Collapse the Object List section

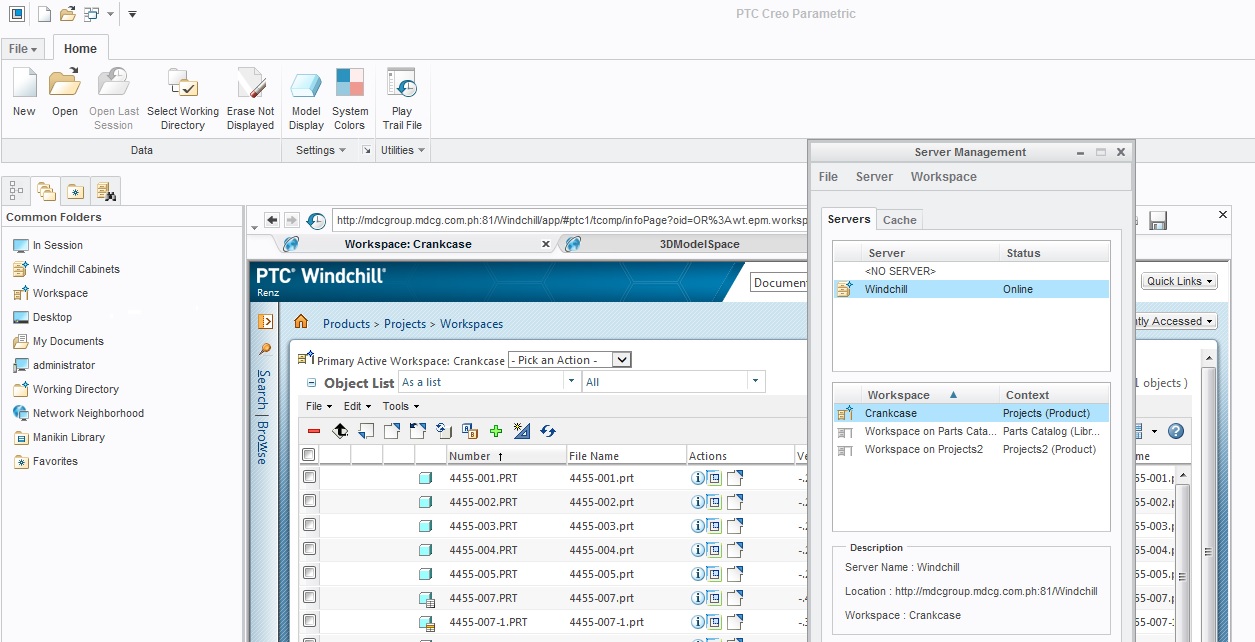pos(312,383)
